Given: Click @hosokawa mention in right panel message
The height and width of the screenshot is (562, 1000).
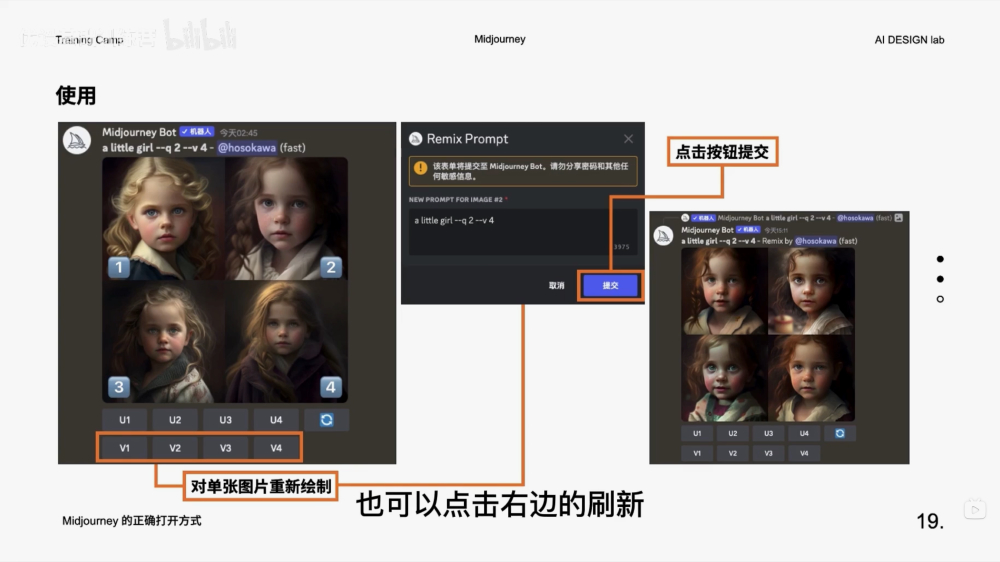Looking at the screenshot, I should point(815,241).
